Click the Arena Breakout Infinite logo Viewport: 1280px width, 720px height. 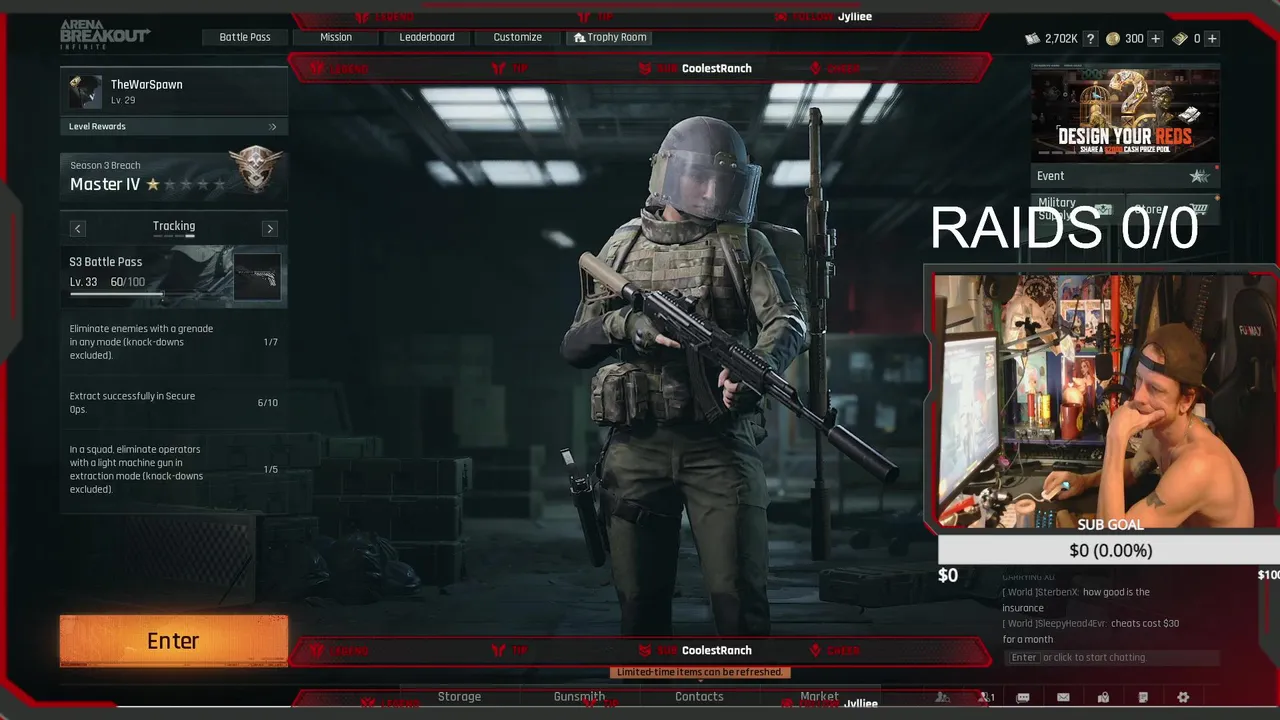coord(104,34)
